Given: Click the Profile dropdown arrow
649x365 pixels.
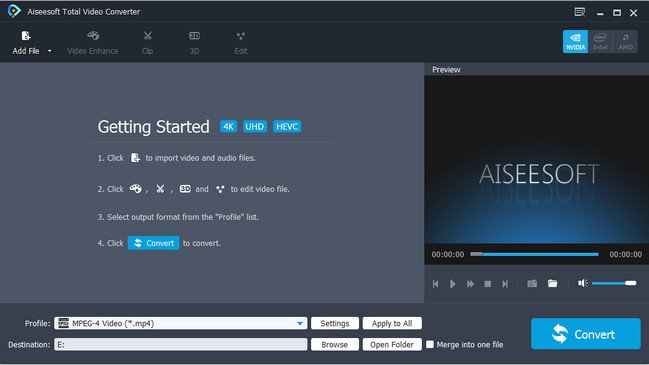Looking at the screenshot, I should (300, 323).
